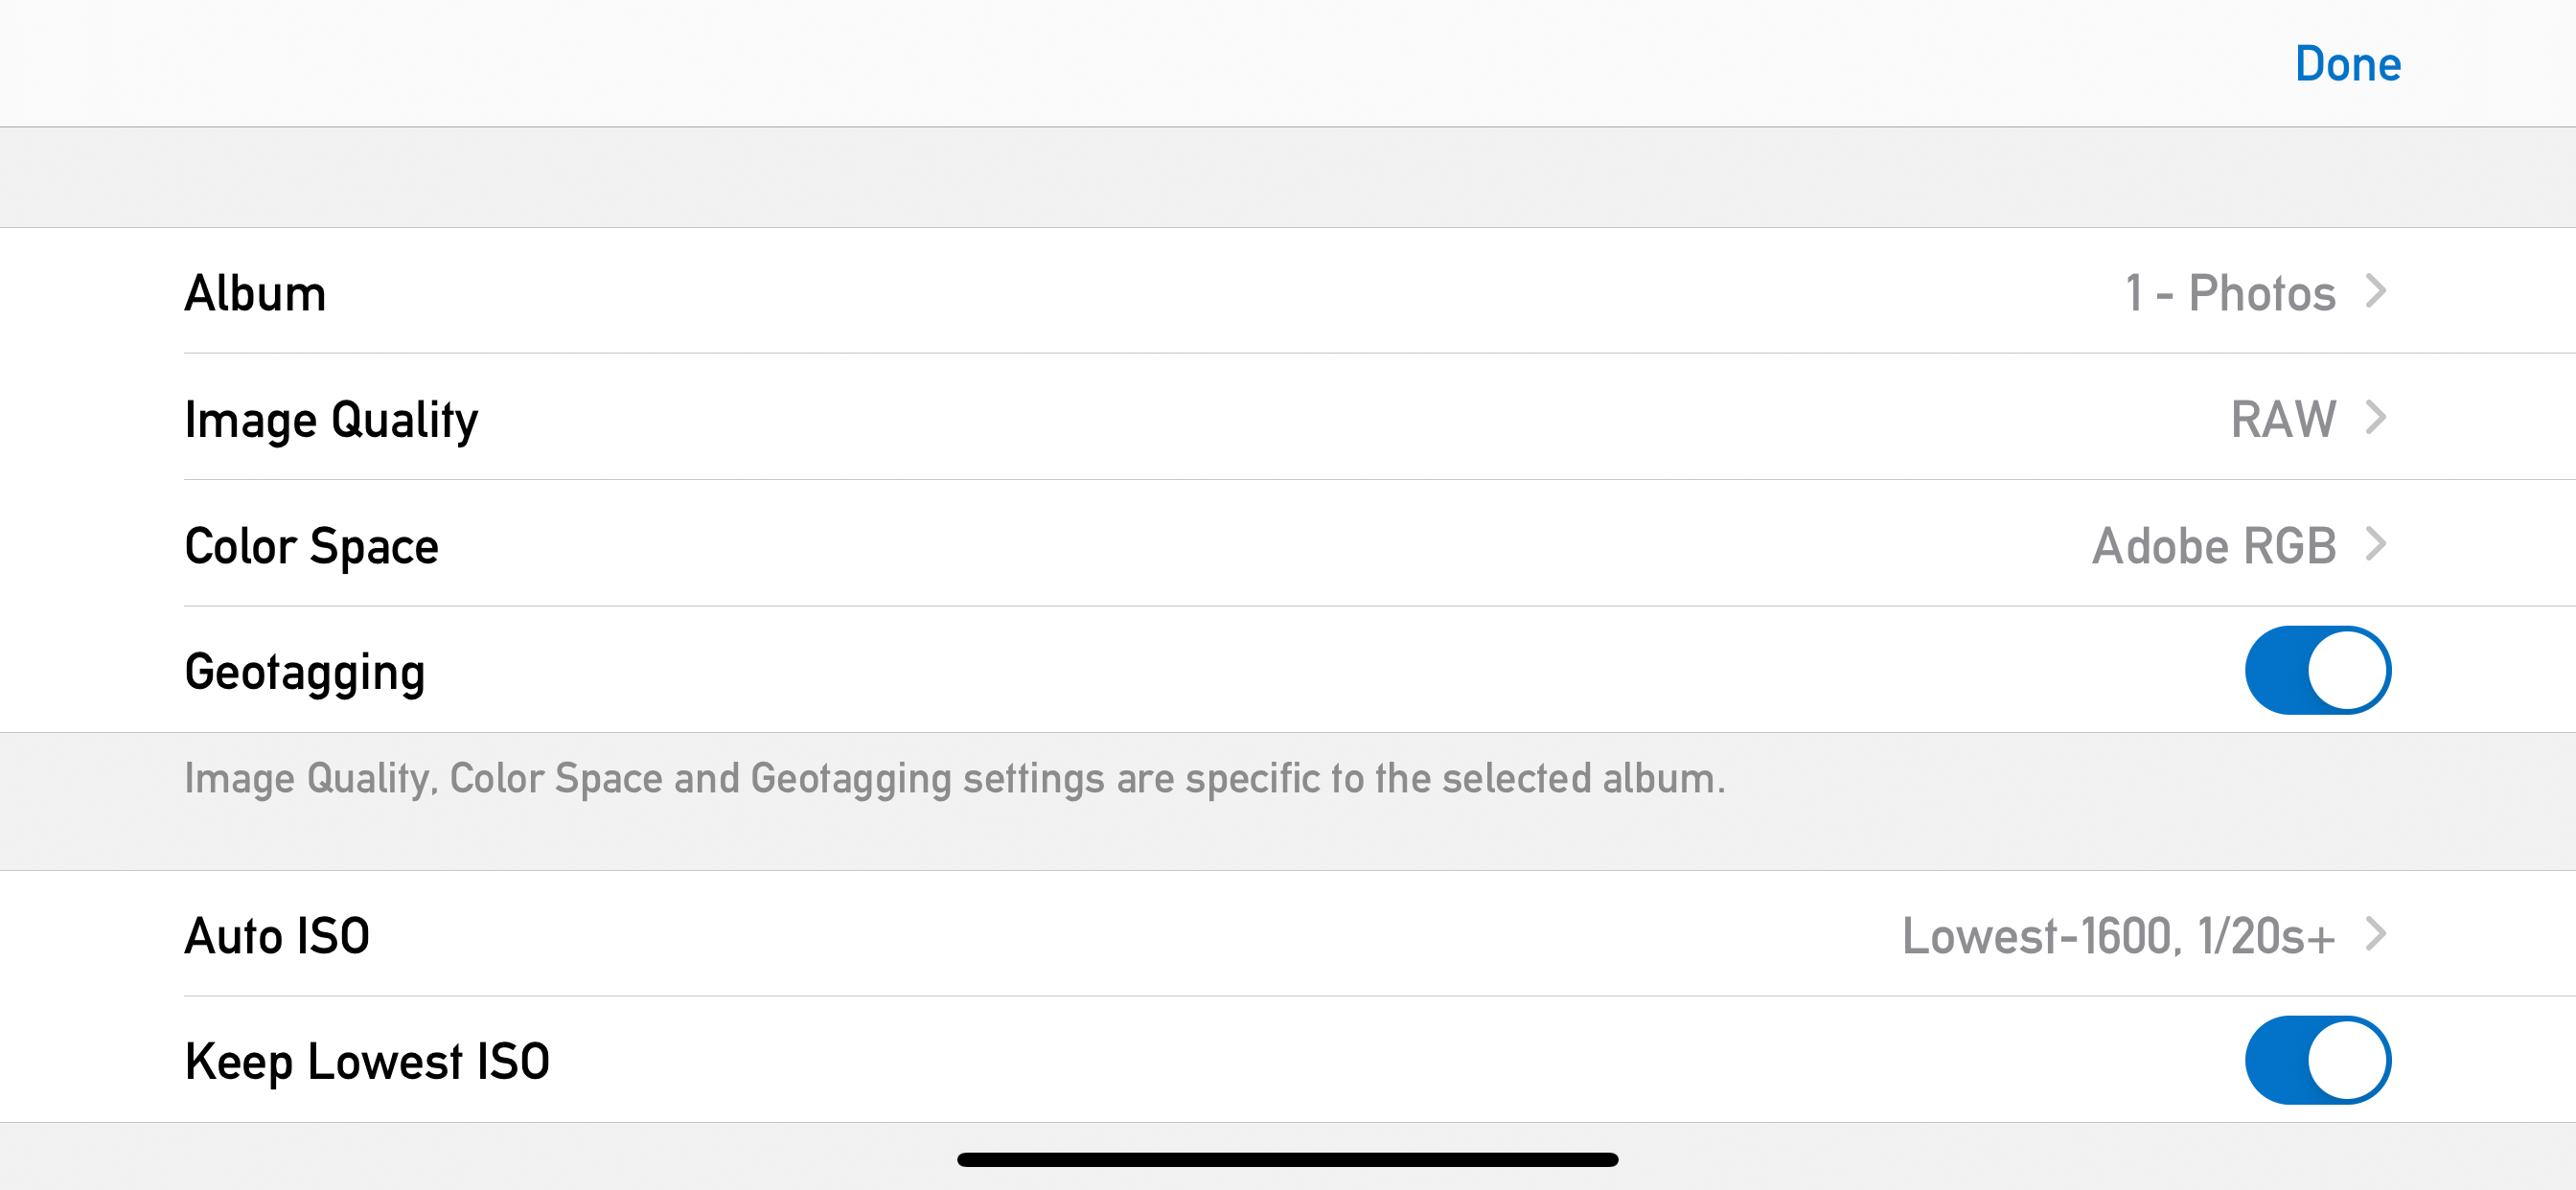Tap the home indicator bar

point(1287,1160)
